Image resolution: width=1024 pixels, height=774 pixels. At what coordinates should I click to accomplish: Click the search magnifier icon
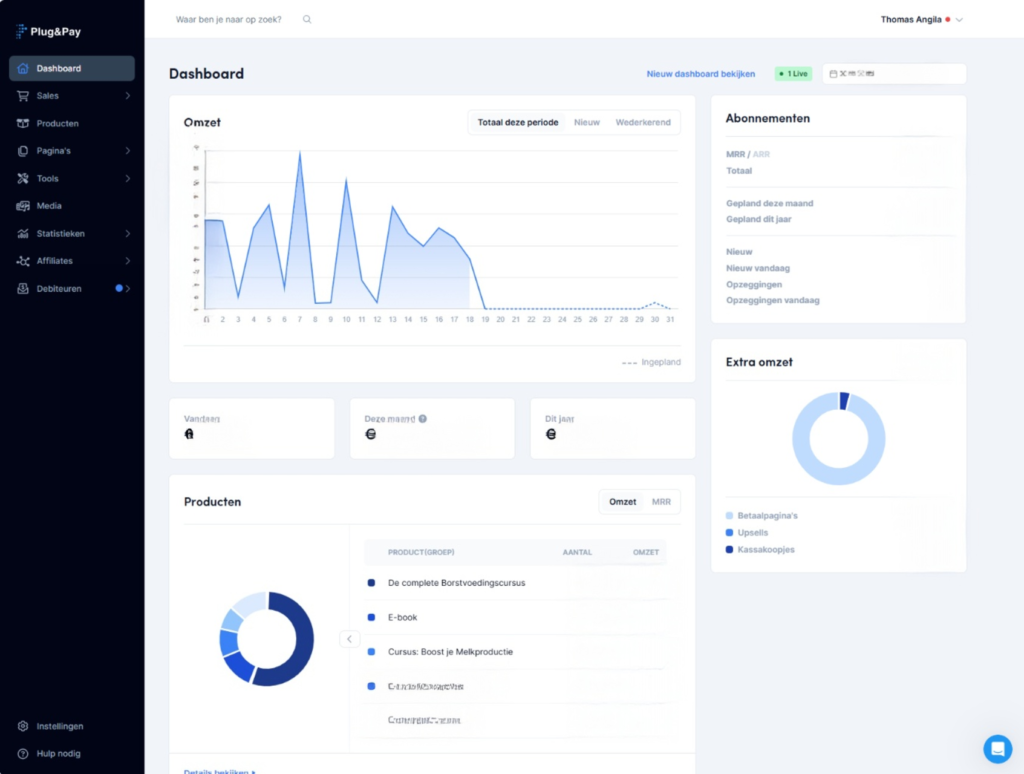pos(307,19)
